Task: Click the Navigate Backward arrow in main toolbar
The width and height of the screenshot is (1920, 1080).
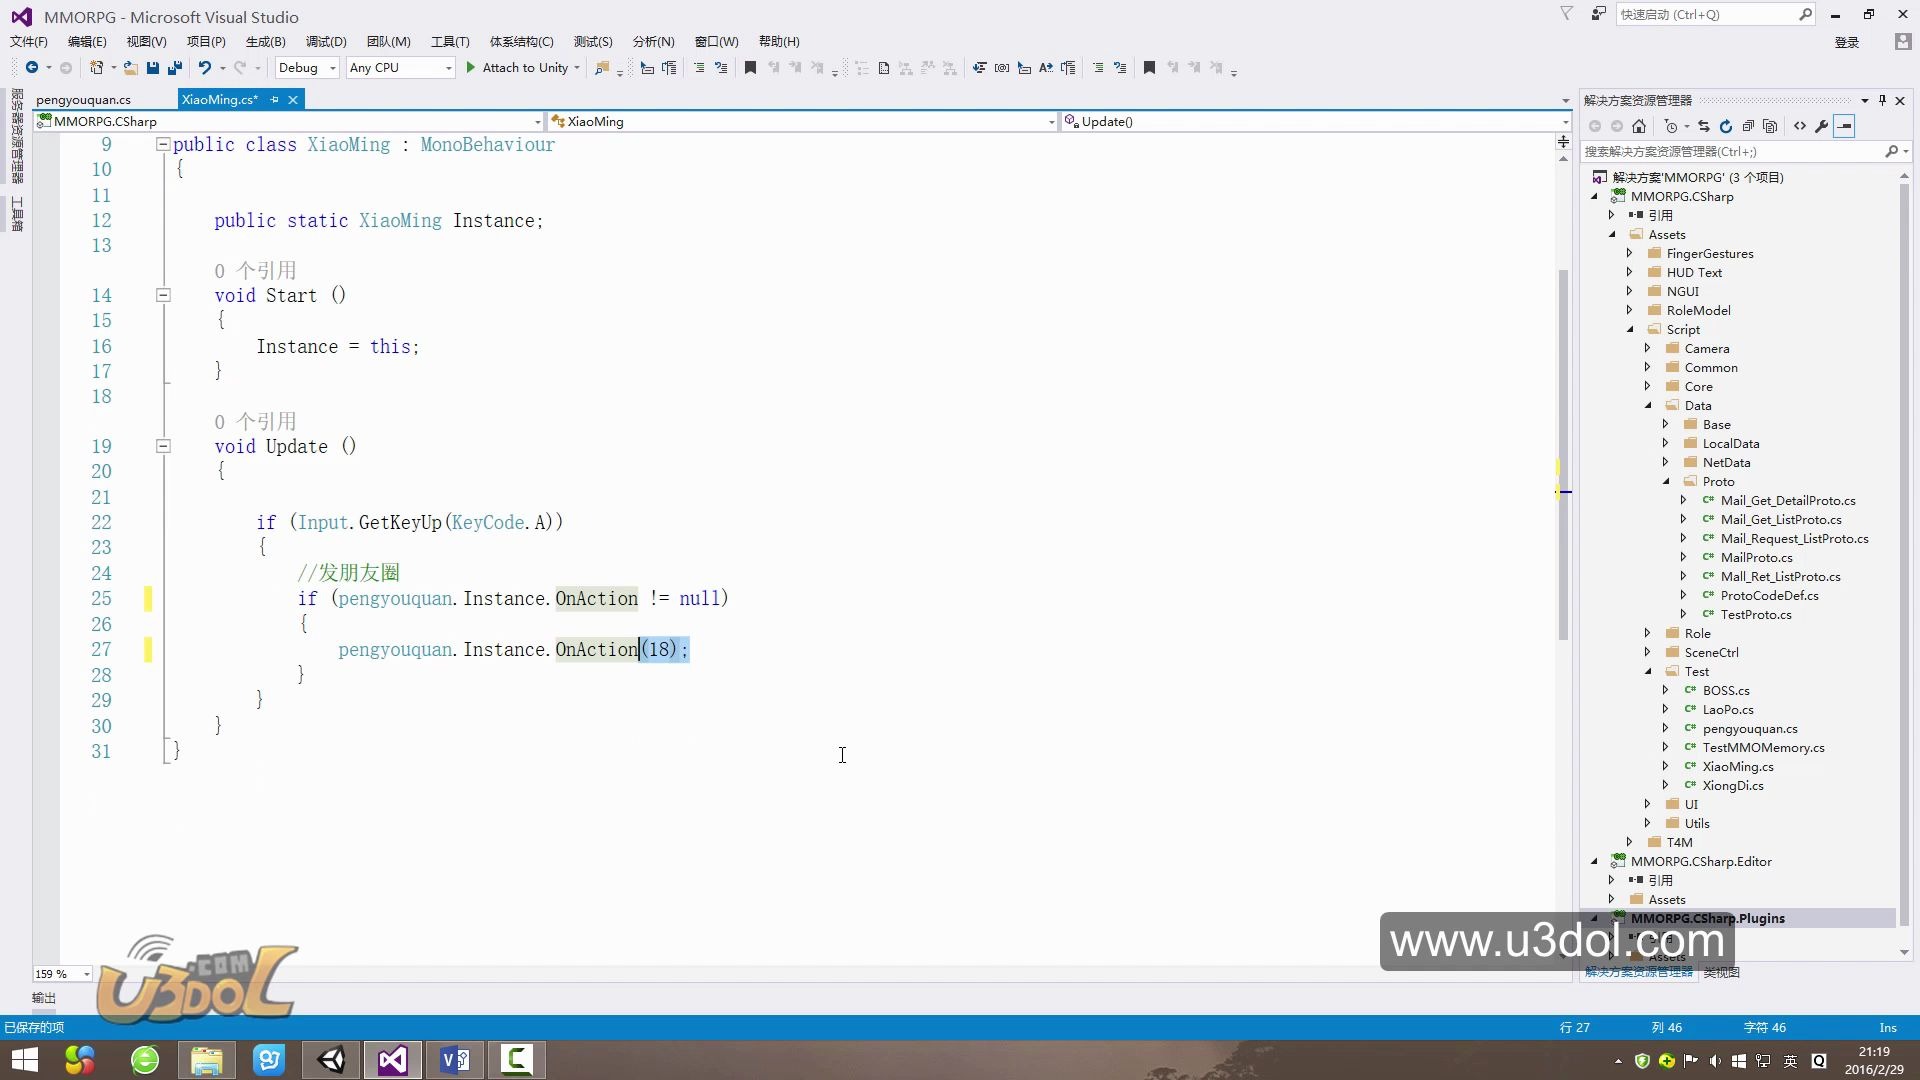Action: [32, 68]
